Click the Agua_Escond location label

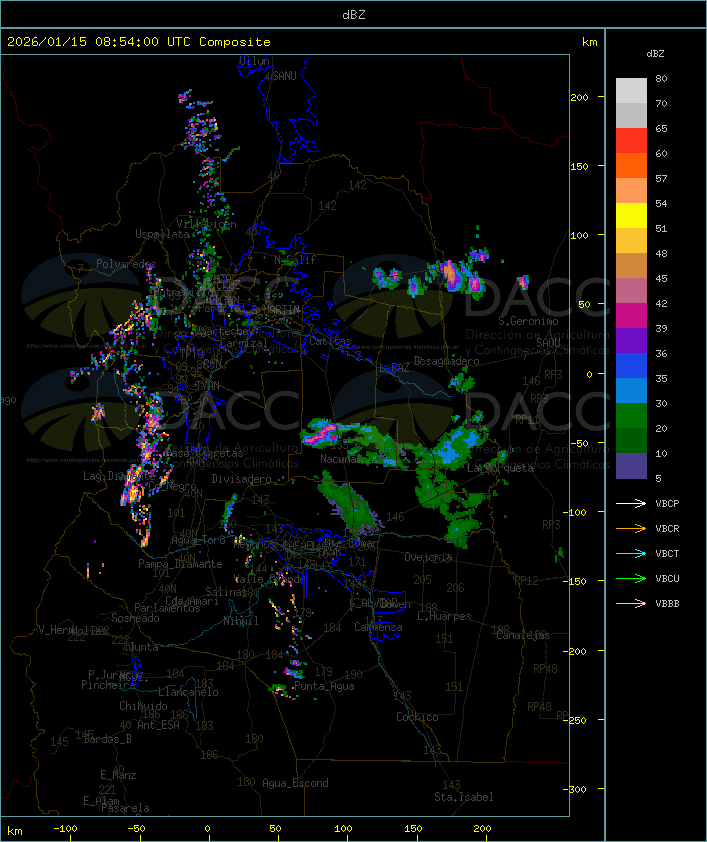tap(295, 783)
